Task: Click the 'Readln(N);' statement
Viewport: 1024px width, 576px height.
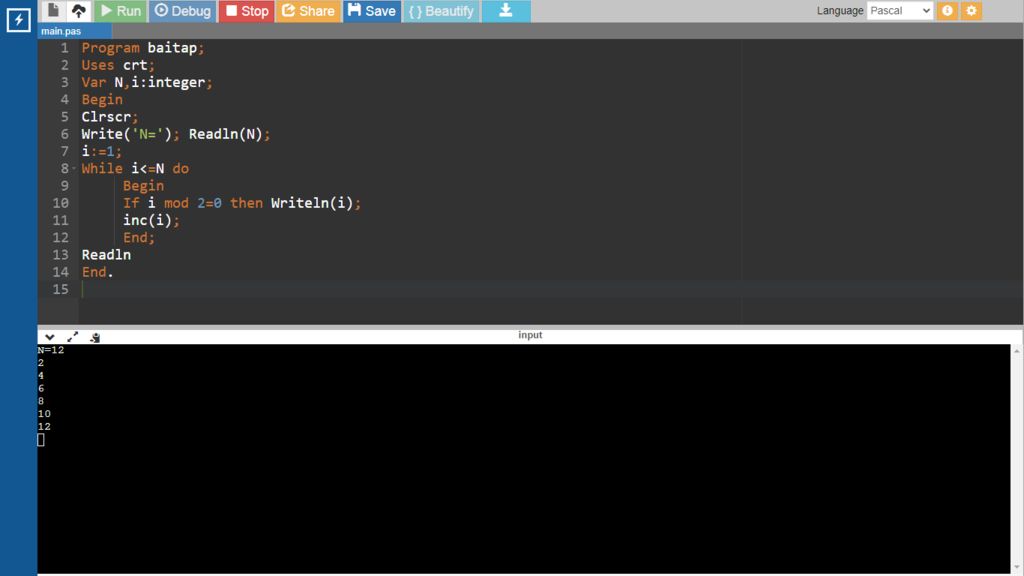Action: coord(229,134)
